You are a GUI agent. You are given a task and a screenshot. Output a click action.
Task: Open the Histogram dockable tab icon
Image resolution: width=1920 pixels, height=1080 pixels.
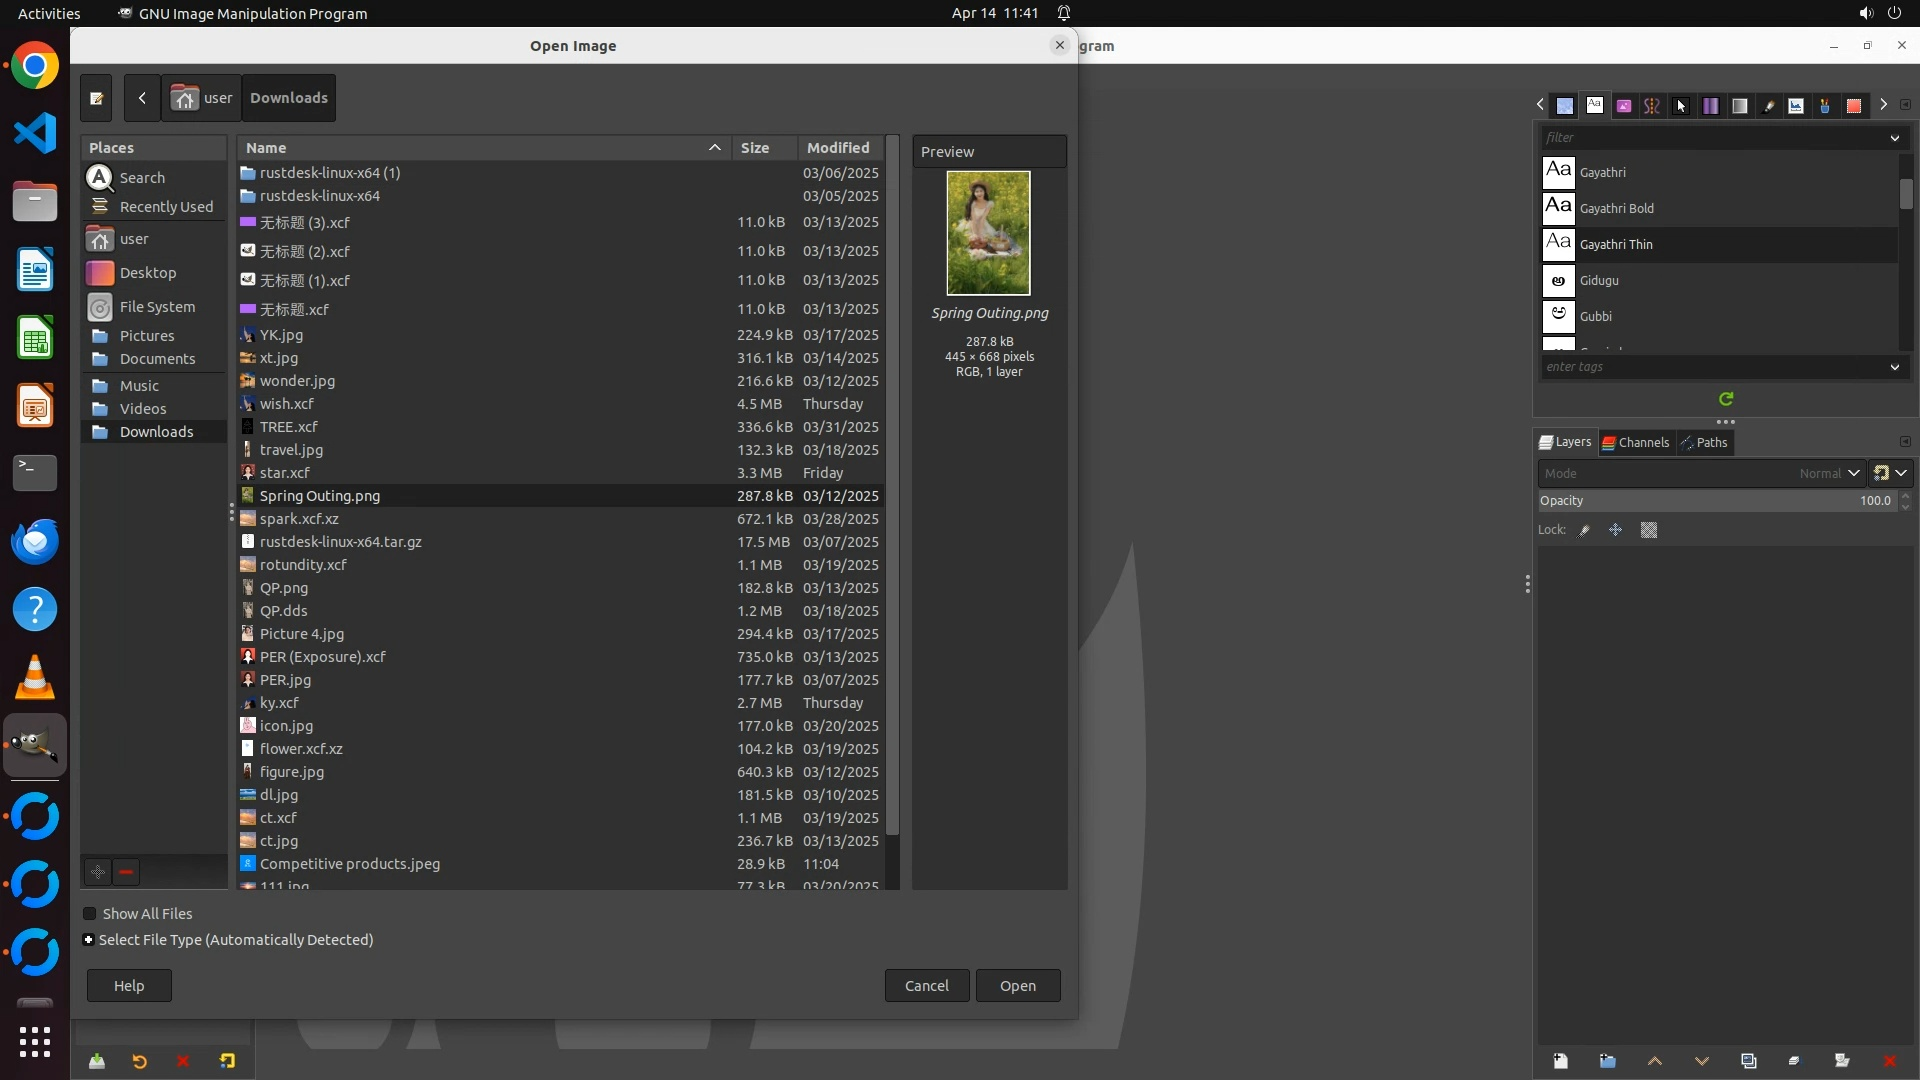tap(1796, 105)
